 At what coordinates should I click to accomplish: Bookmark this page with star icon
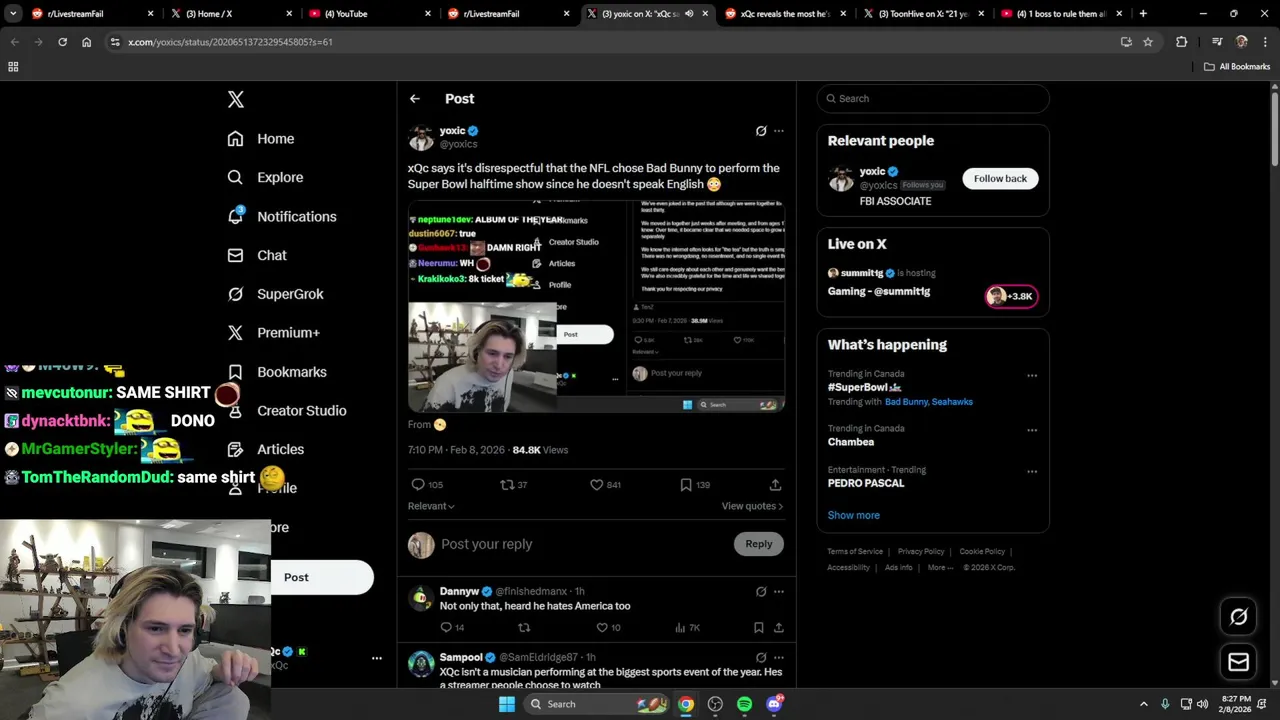(1148, 42)
